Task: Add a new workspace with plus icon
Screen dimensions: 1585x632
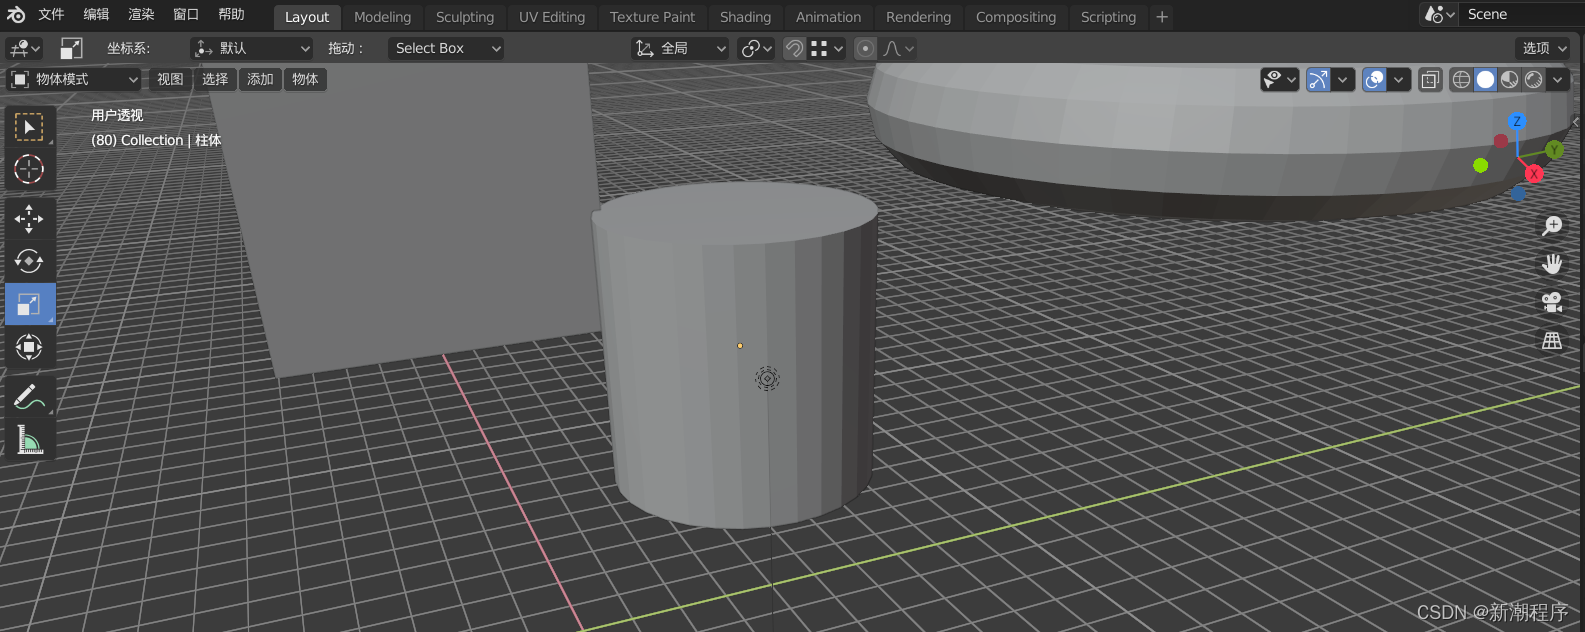Action: tap(1162, 17)
